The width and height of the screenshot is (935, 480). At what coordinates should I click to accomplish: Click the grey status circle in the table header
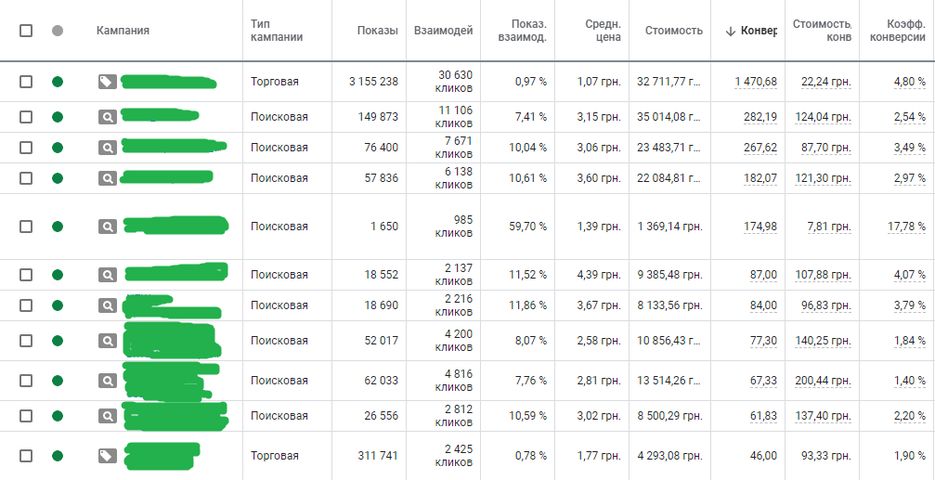click(x=57, y=30)
